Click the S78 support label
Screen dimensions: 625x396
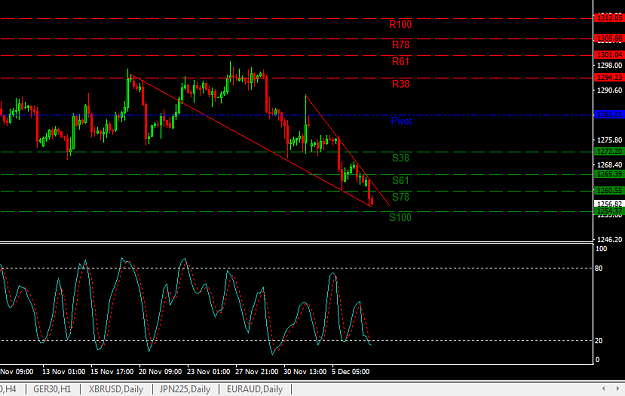point(401,197)
